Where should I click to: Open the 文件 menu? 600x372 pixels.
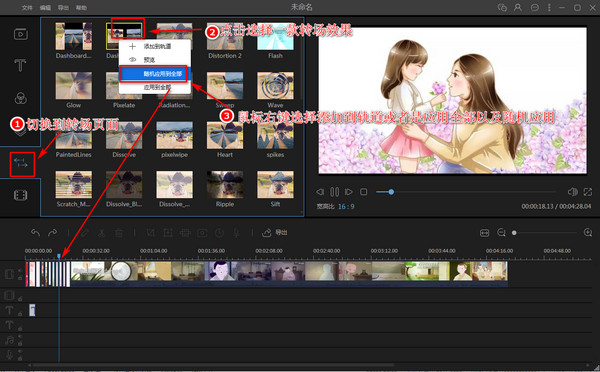tap(27, 8)
